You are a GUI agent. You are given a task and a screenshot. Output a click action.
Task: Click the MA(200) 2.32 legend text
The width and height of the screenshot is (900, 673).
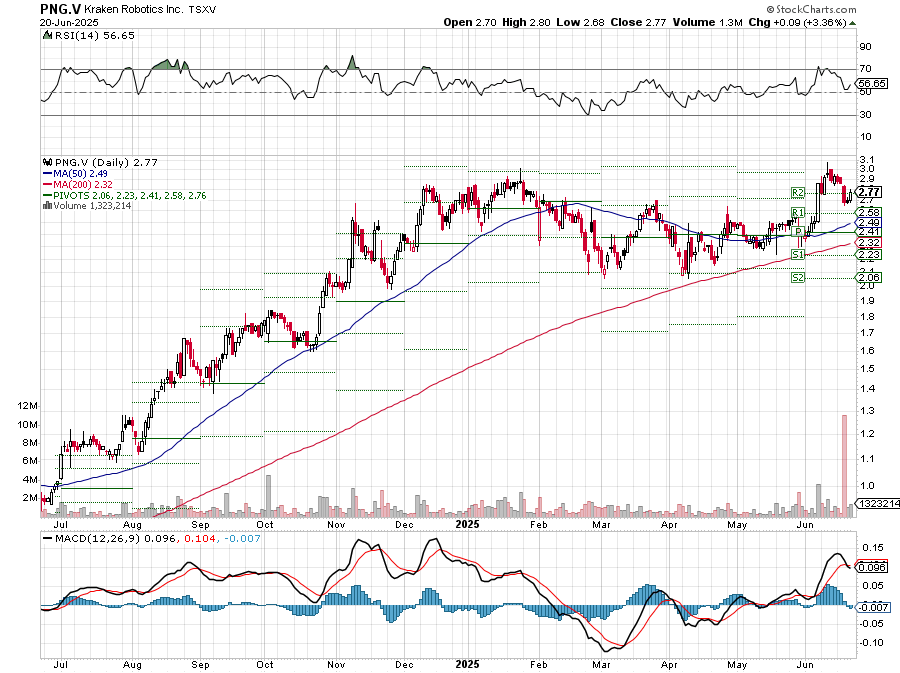tap(83, 184)
